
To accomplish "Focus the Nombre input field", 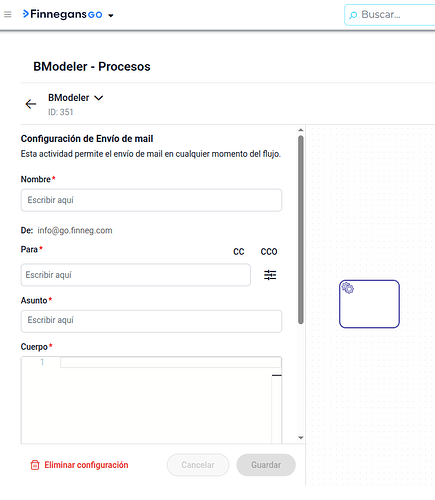I will click(x=151, y=200).
